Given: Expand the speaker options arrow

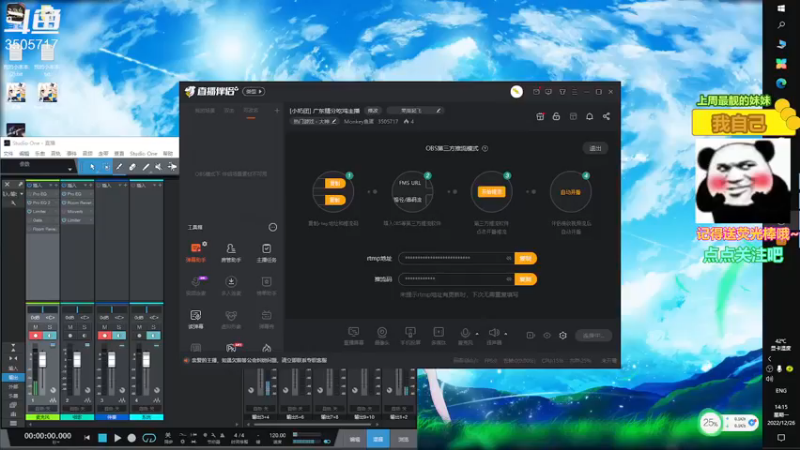Looking at the screenshot, I should click(506, 334).
